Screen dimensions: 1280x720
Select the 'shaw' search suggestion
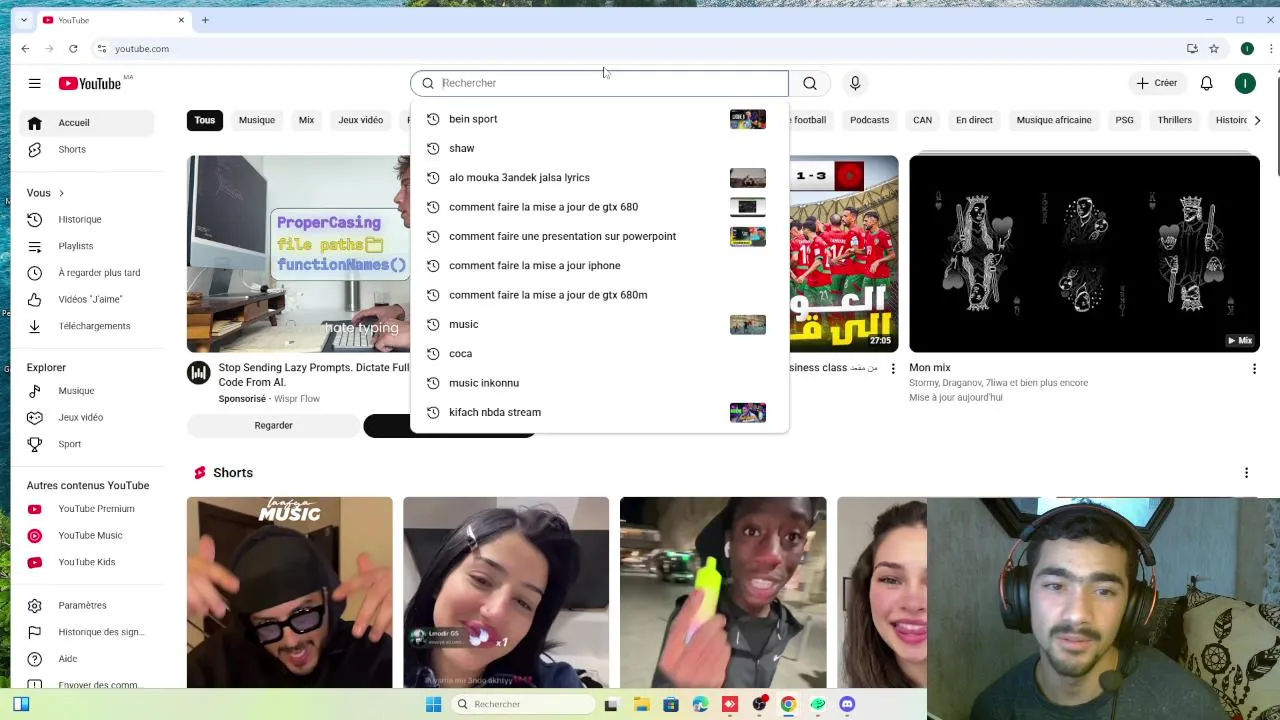[599, 148]
